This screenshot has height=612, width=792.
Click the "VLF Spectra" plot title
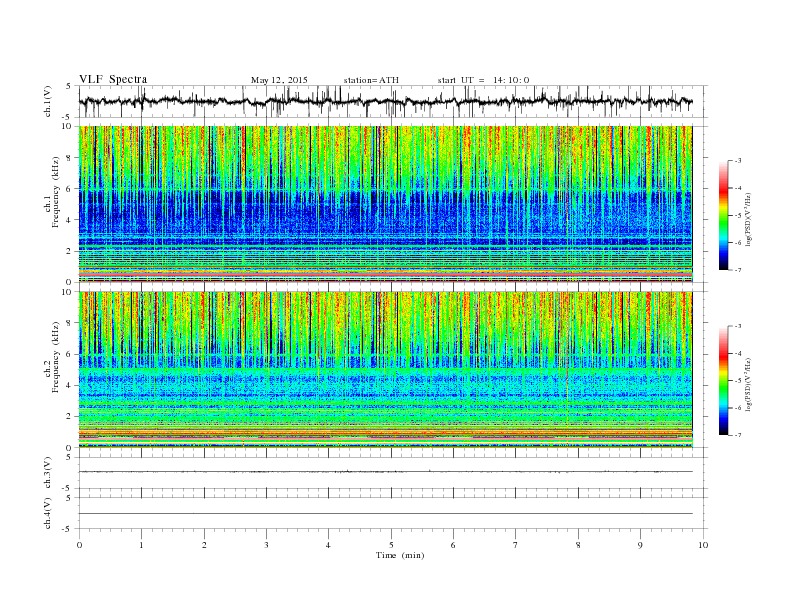(113, 79)
